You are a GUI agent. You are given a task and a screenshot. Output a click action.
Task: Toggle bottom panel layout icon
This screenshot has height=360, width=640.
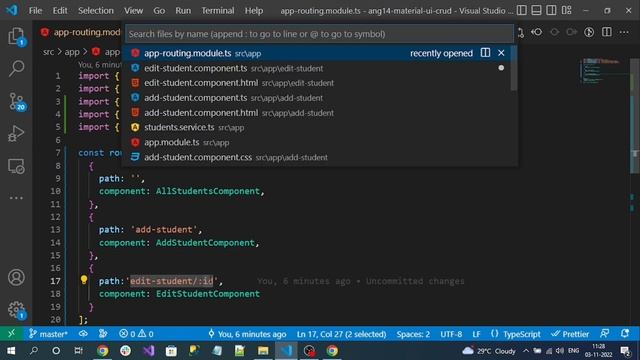click(536, 10)
